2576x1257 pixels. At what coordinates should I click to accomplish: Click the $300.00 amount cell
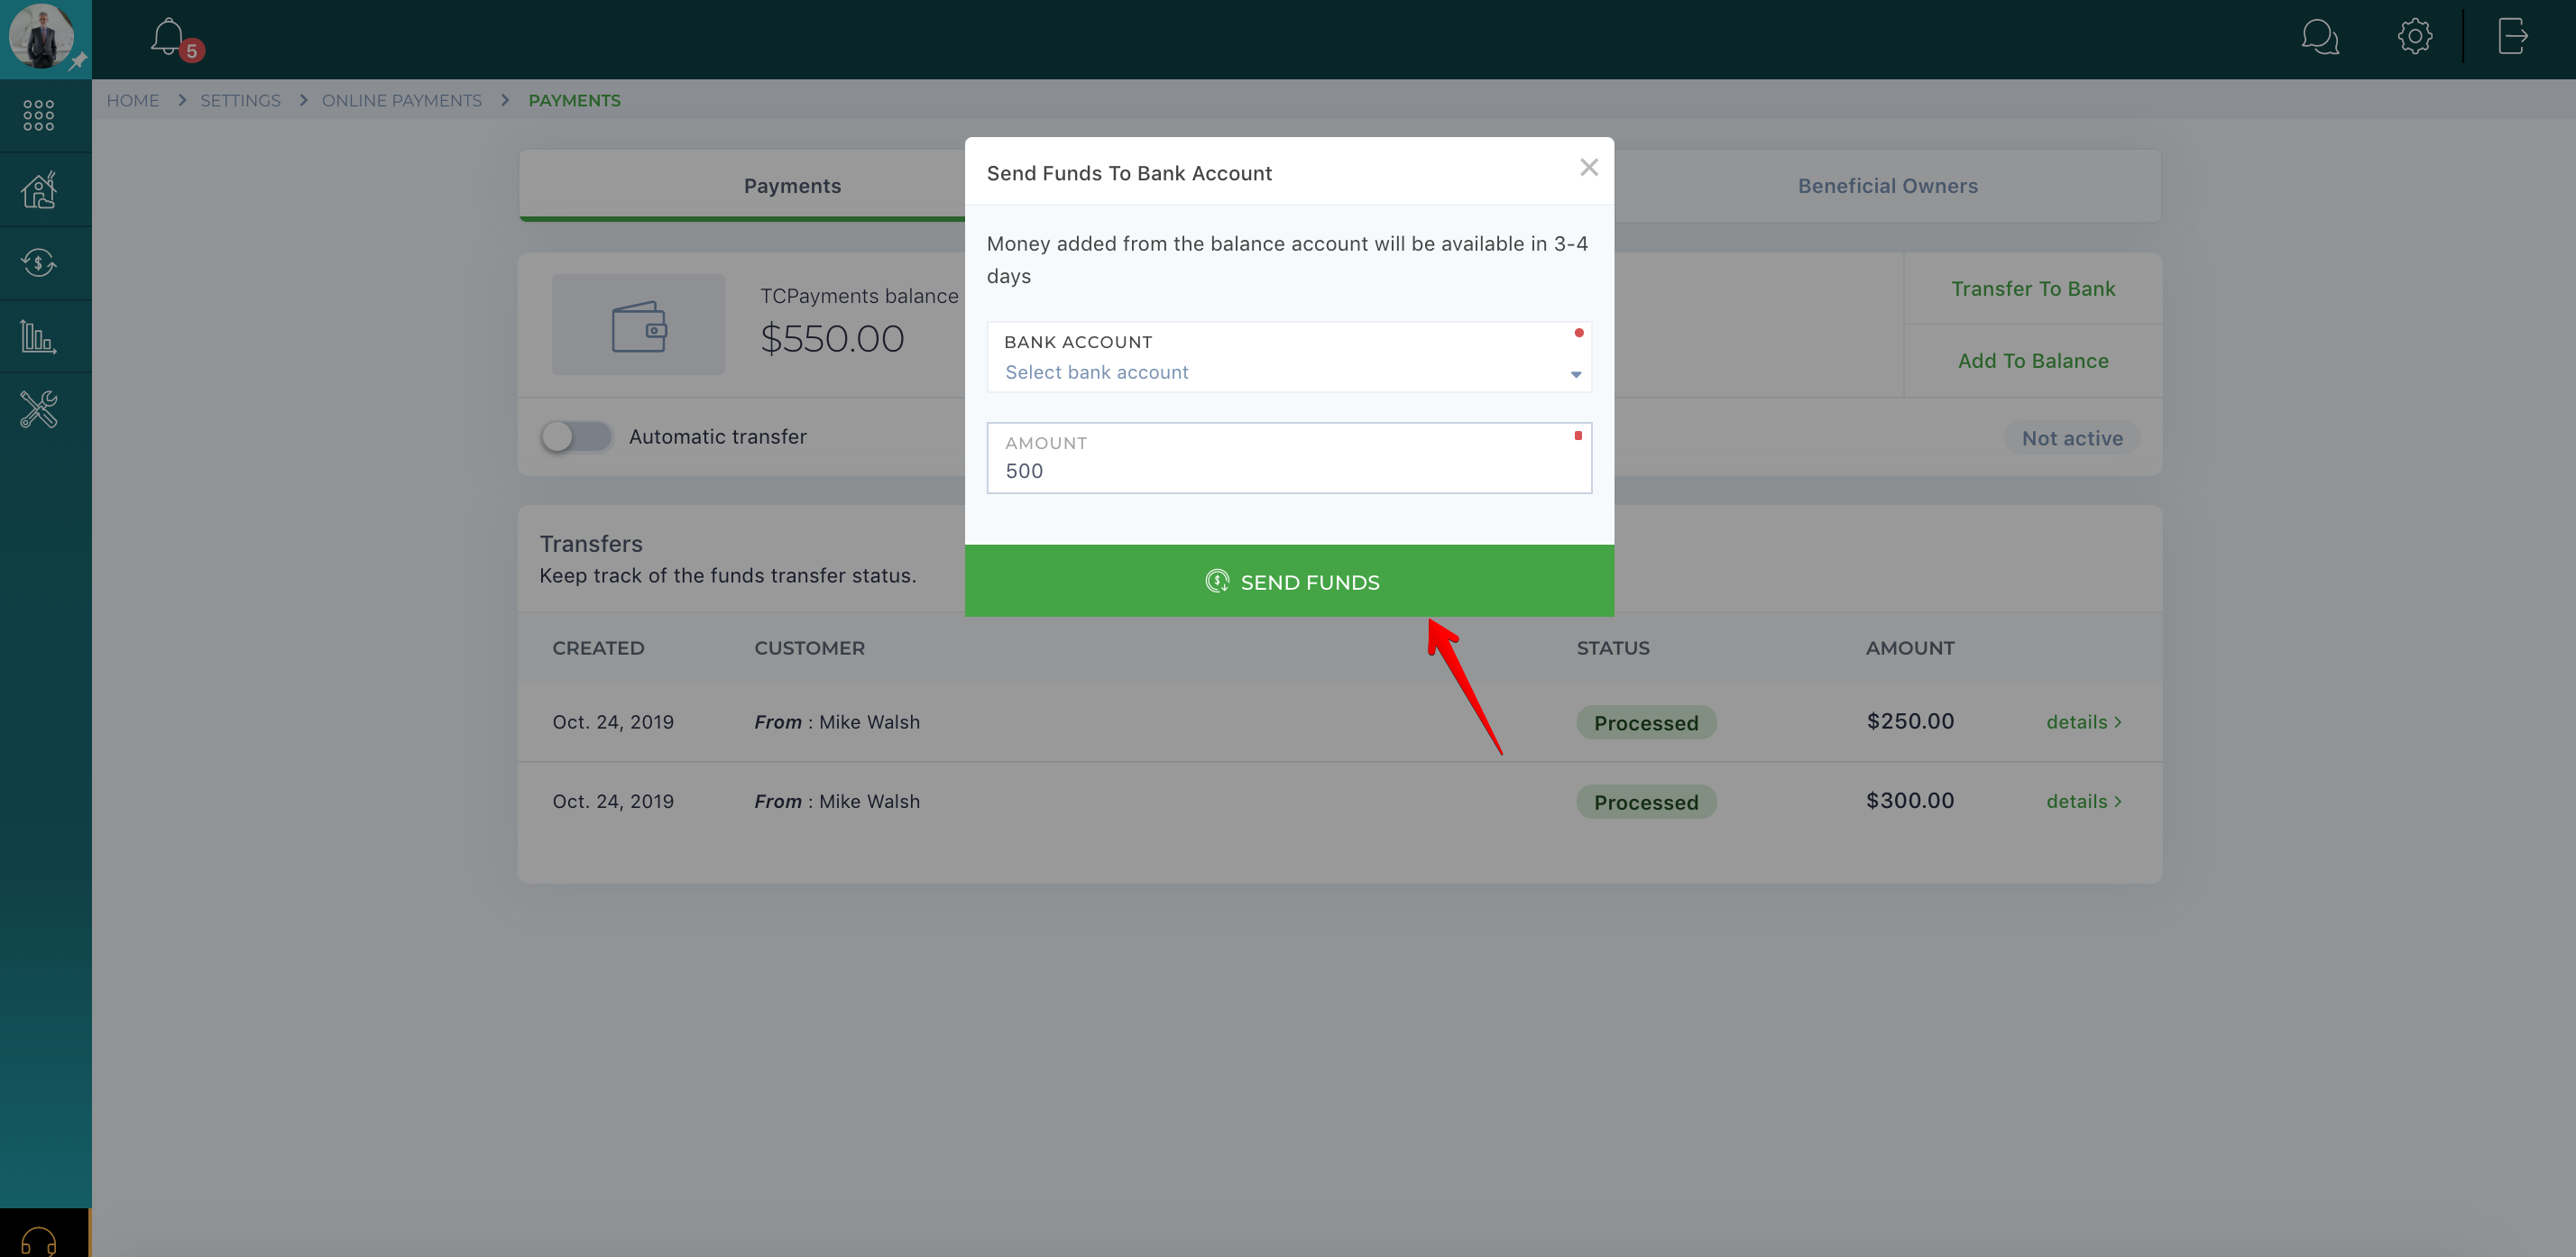pos(1909,800)
